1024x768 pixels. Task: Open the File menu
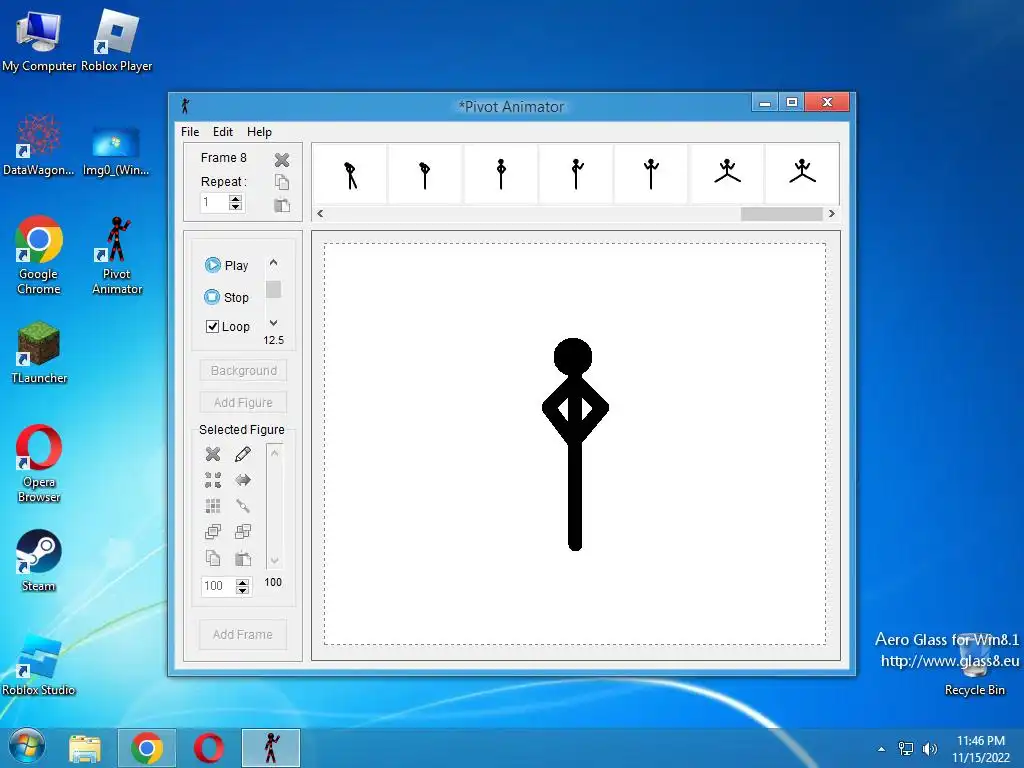coord(190,132)
